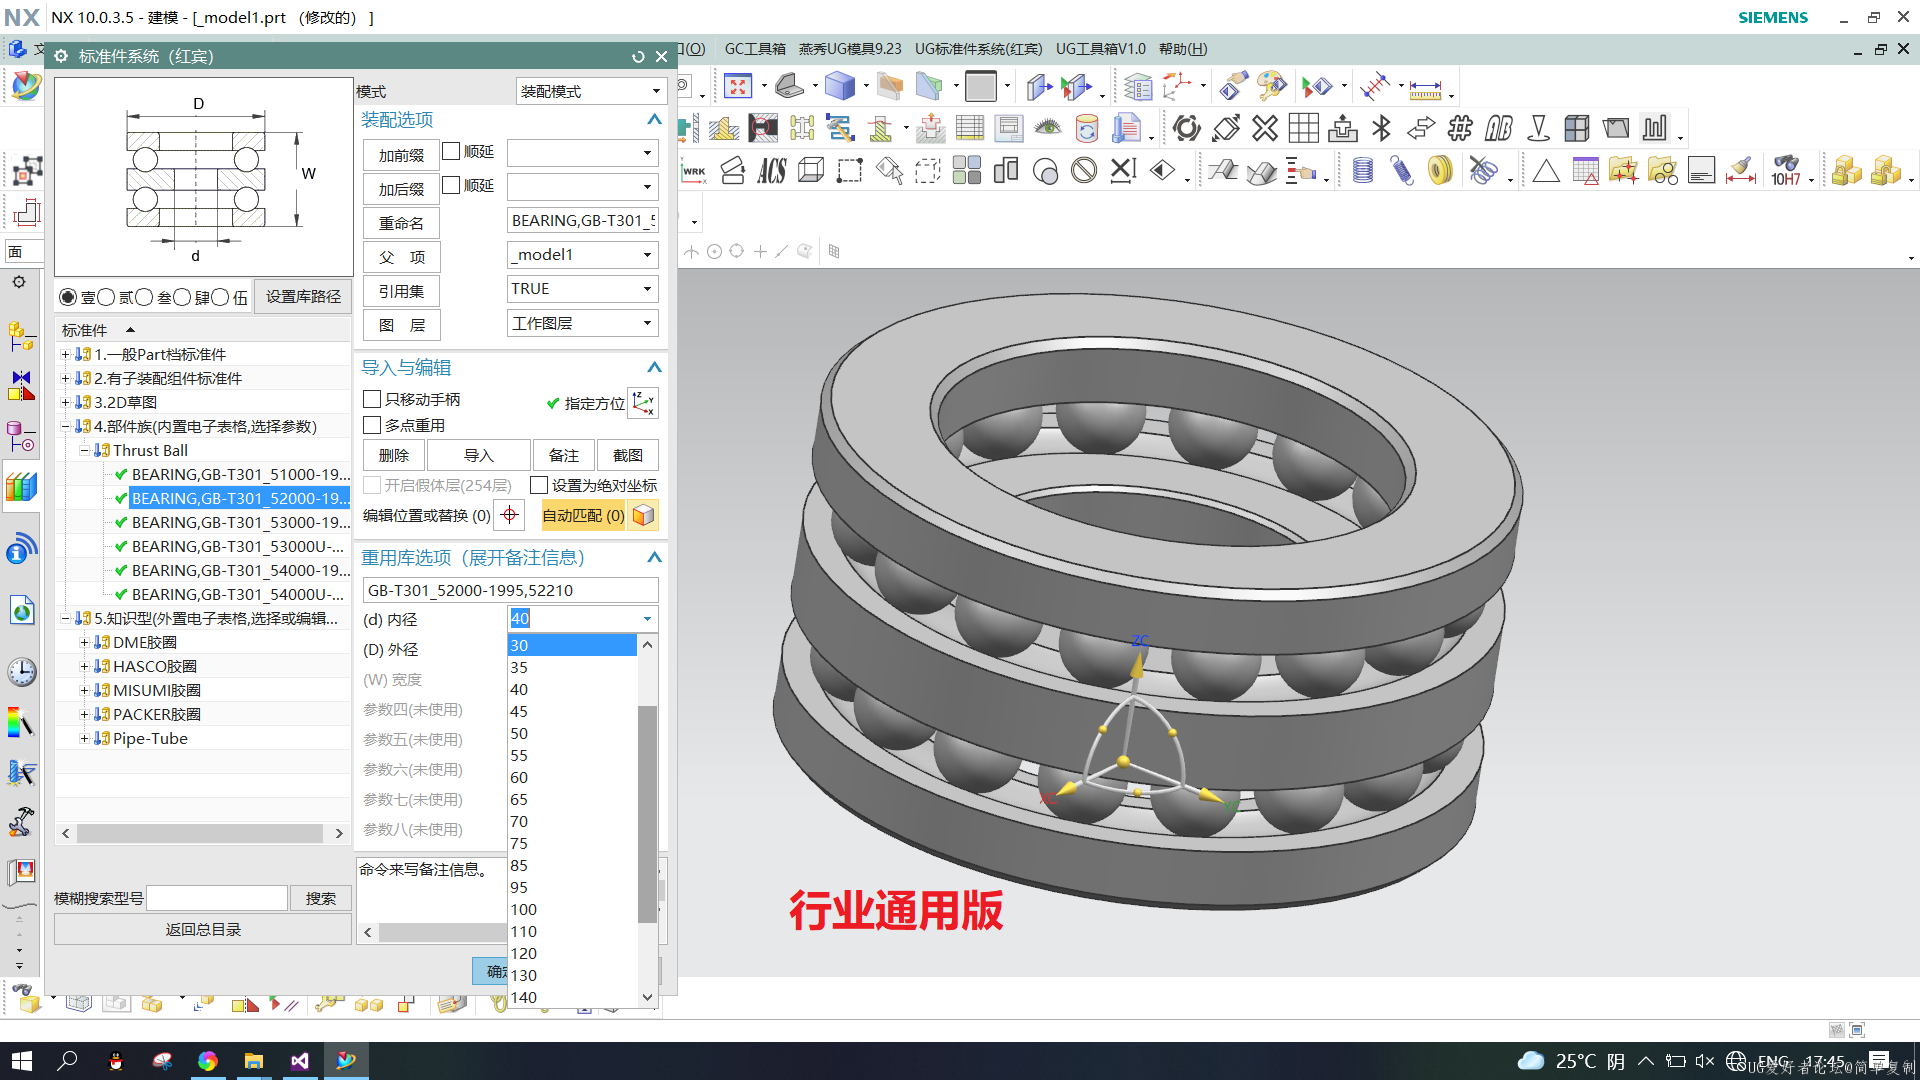This screenshot has height=1080, width=1920.
Task: Open the 模式 装配模式 dropdown
Action: 591,91
